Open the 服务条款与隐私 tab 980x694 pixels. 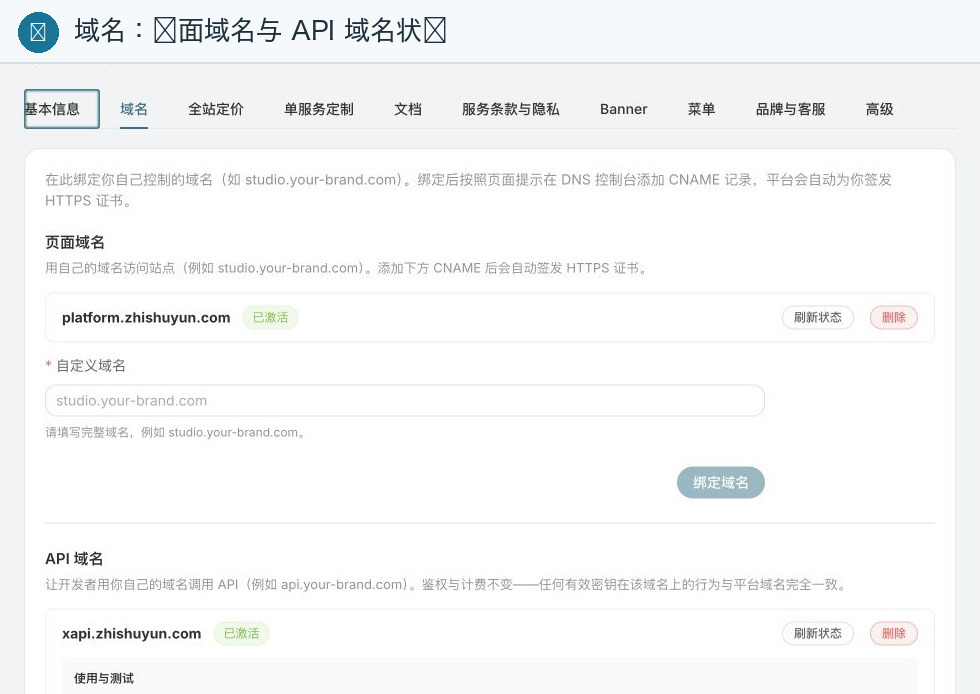(x=511, y=109)
